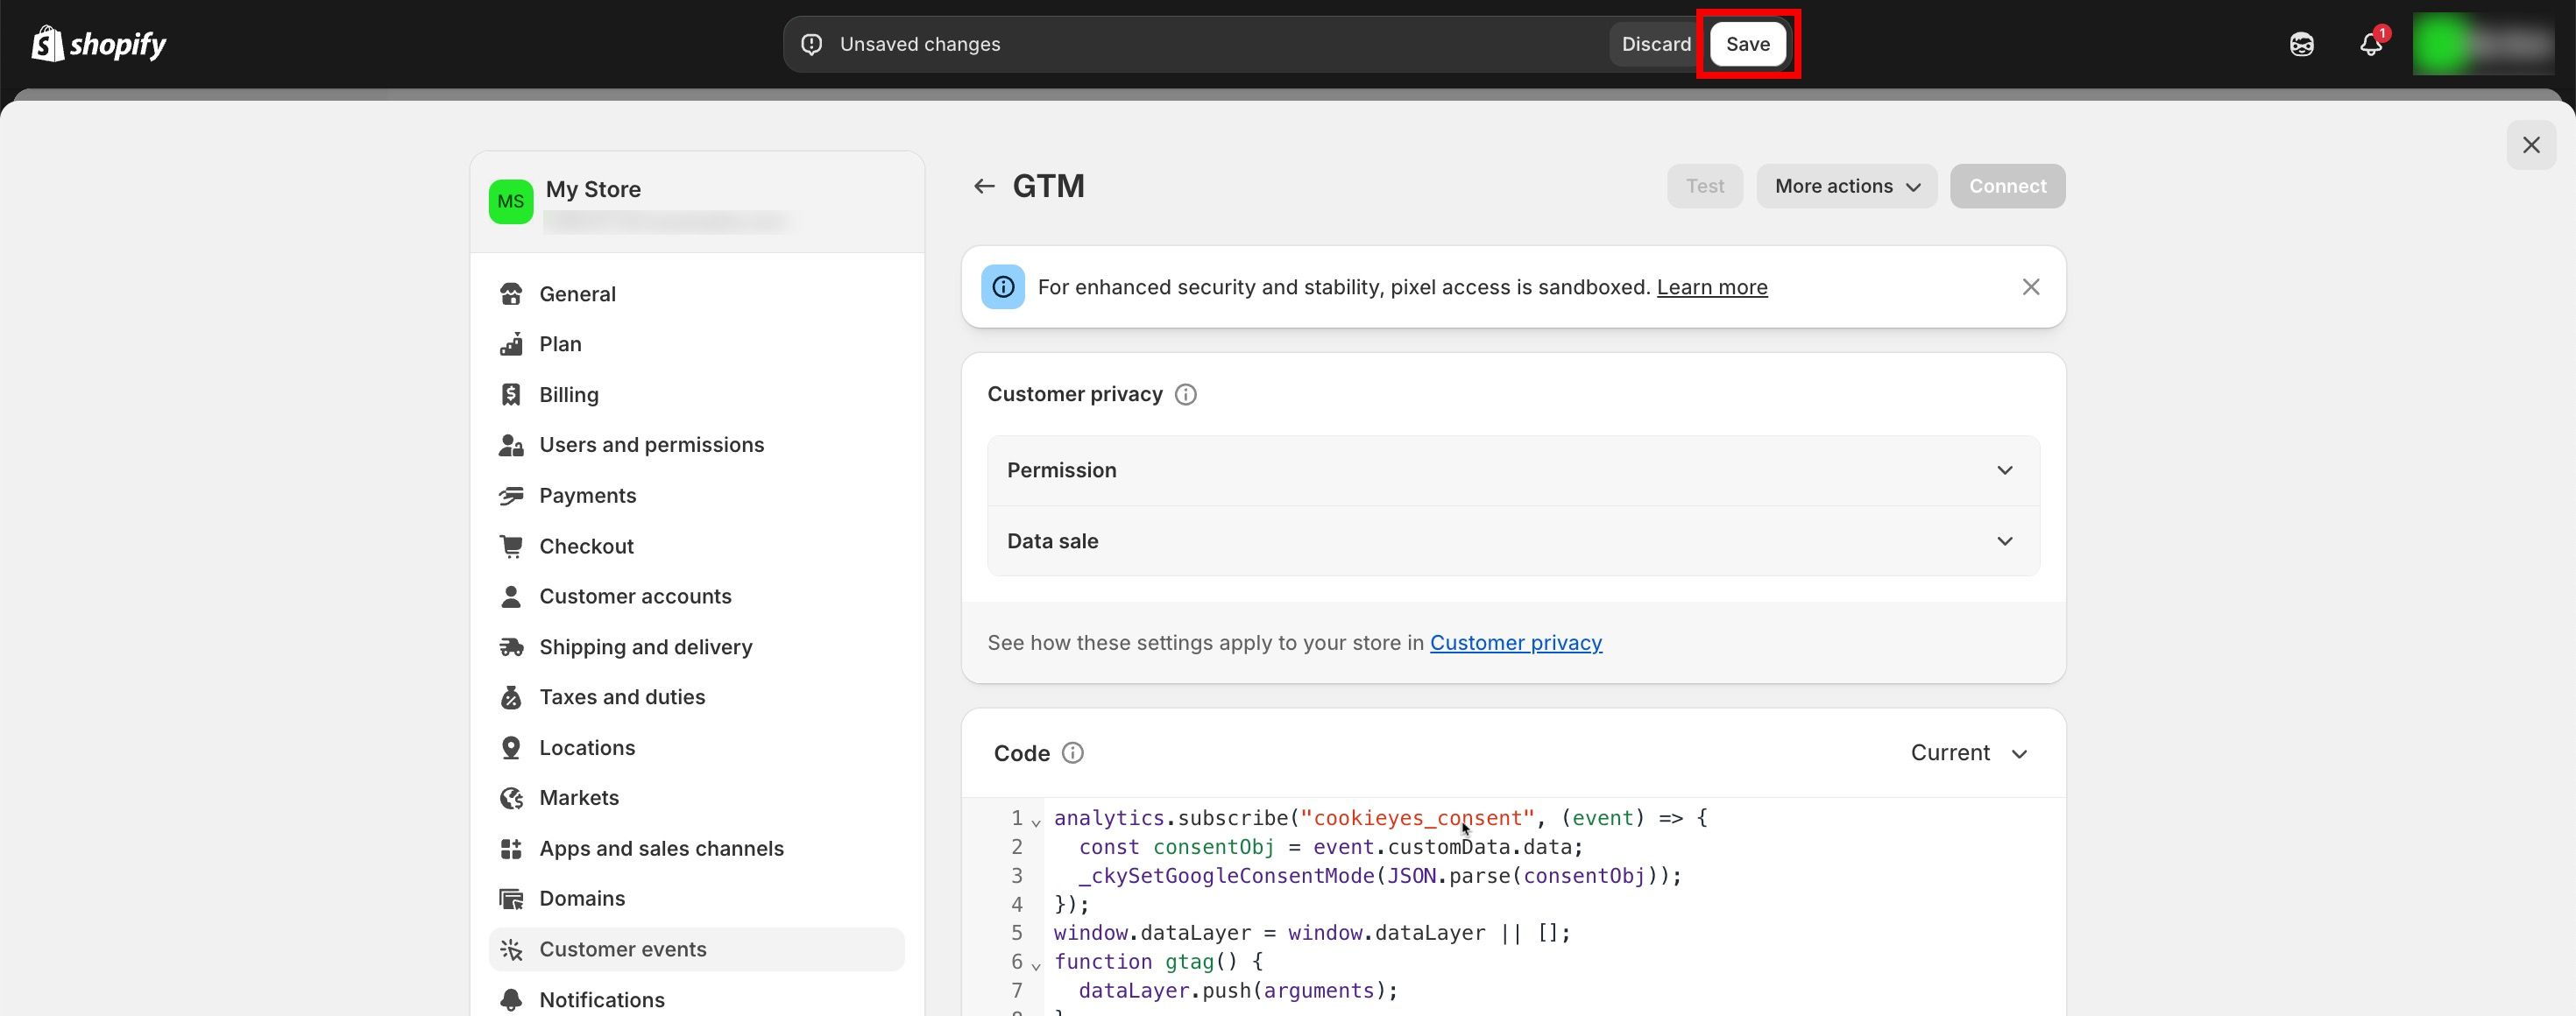
Task: Show Code section info tooltip
Action: (x=1073, y=753)
